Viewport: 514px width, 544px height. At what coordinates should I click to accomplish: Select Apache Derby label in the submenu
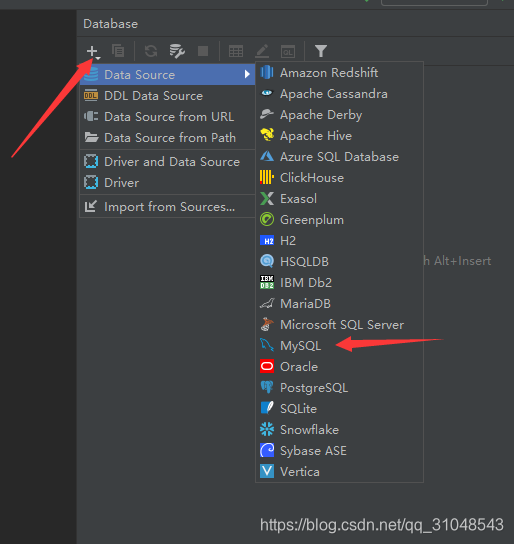point(321,115)
